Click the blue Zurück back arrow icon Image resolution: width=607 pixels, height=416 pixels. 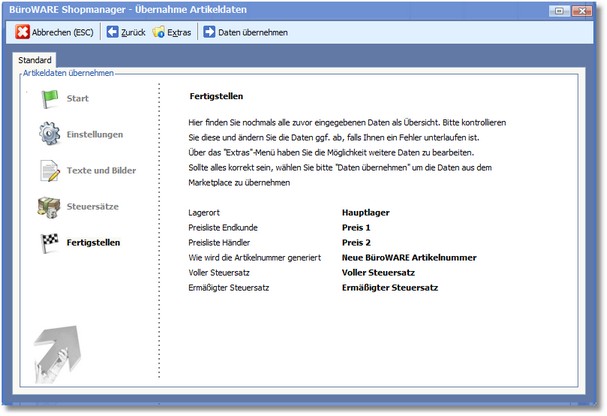(x=112, y=32)
